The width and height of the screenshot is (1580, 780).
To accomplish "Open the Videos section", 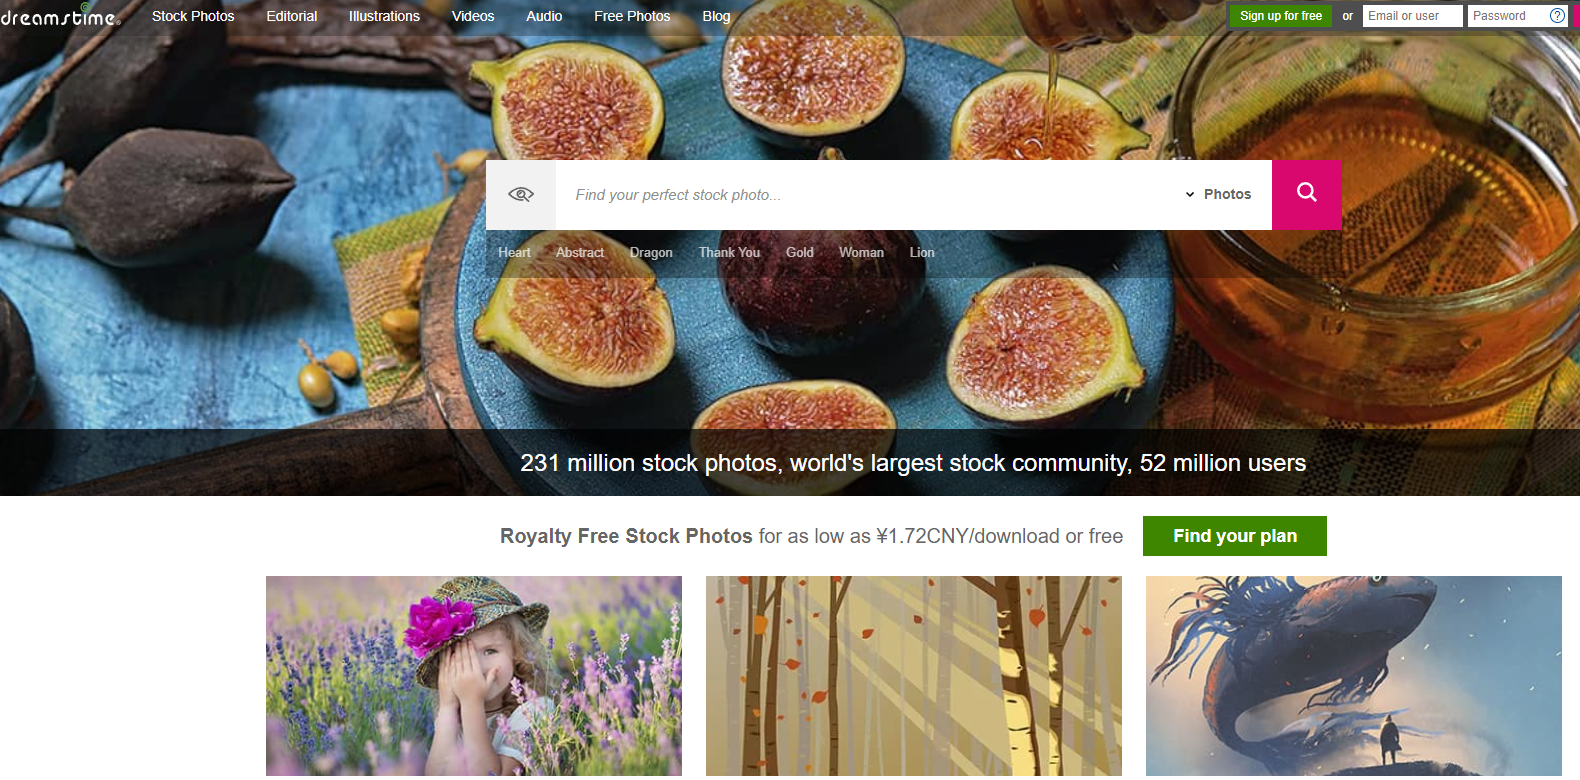I will click(x=473, y=16).
